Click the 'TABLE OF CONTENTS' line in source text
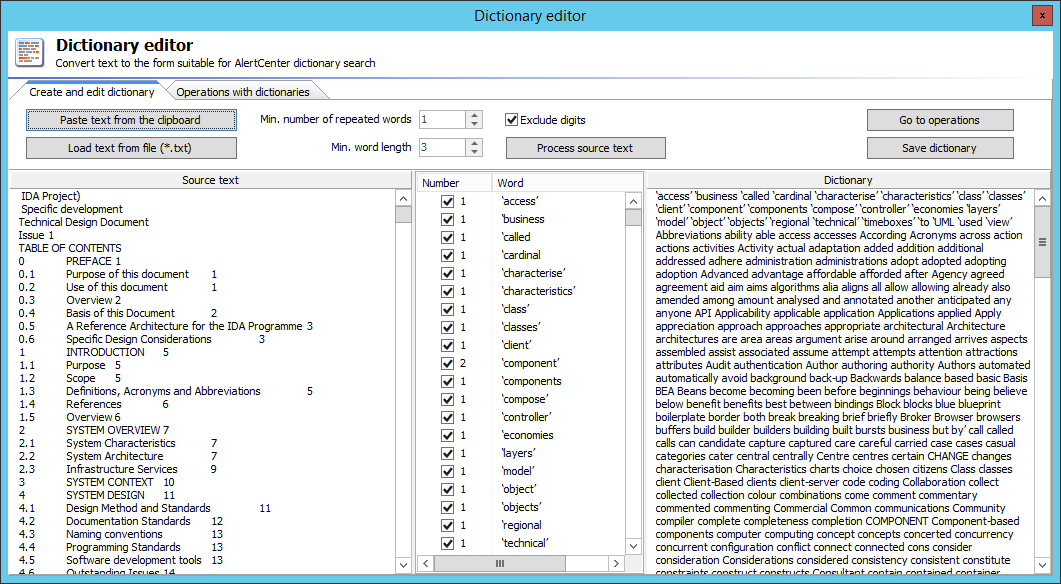This screenshot has width=1061, height=584. [70, 248]
